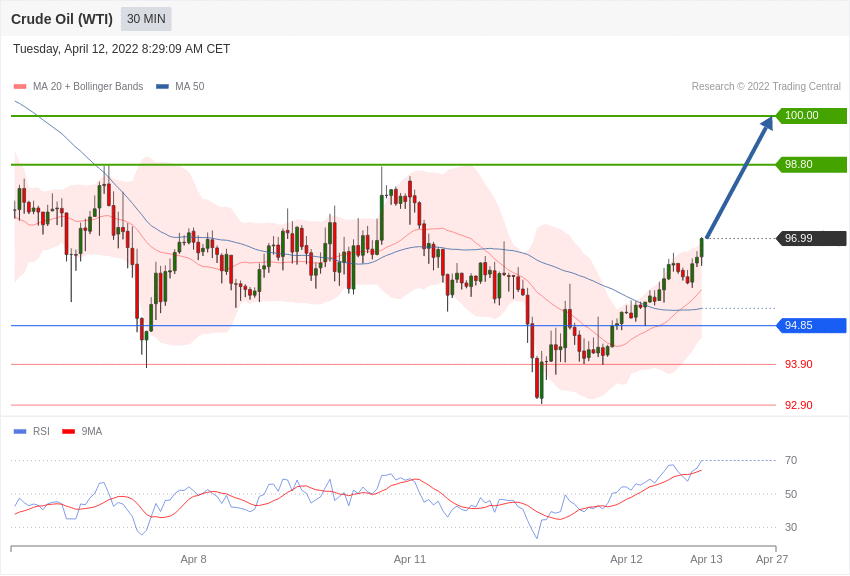Click the Apr 12 date axis label

pyautogui.click(x=626, y=559)
